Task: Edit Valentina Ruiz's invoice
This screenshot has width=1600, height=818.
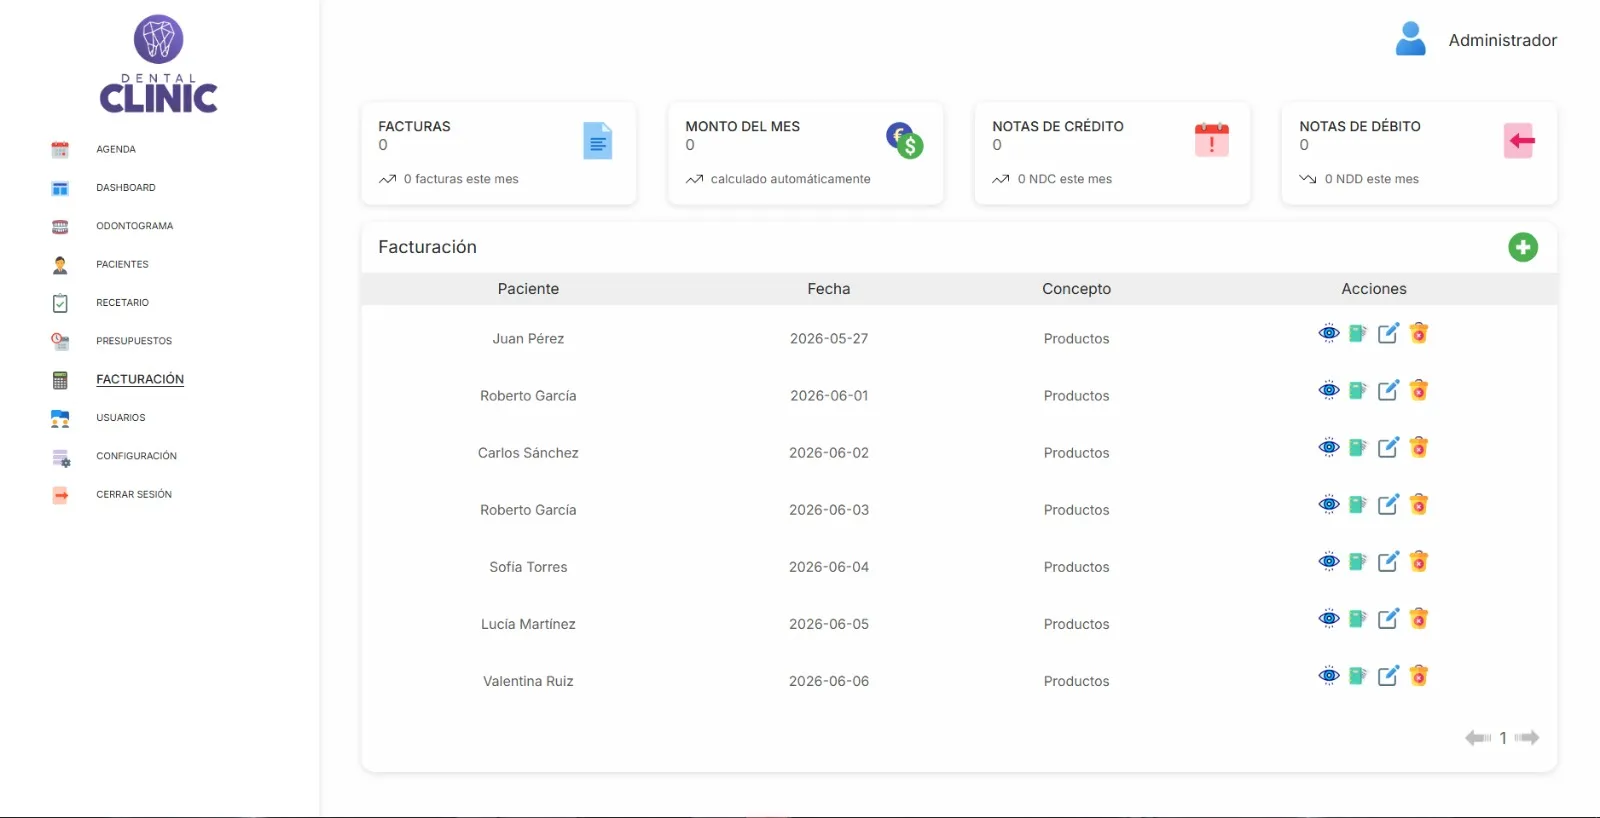Action: point(1388,675)
